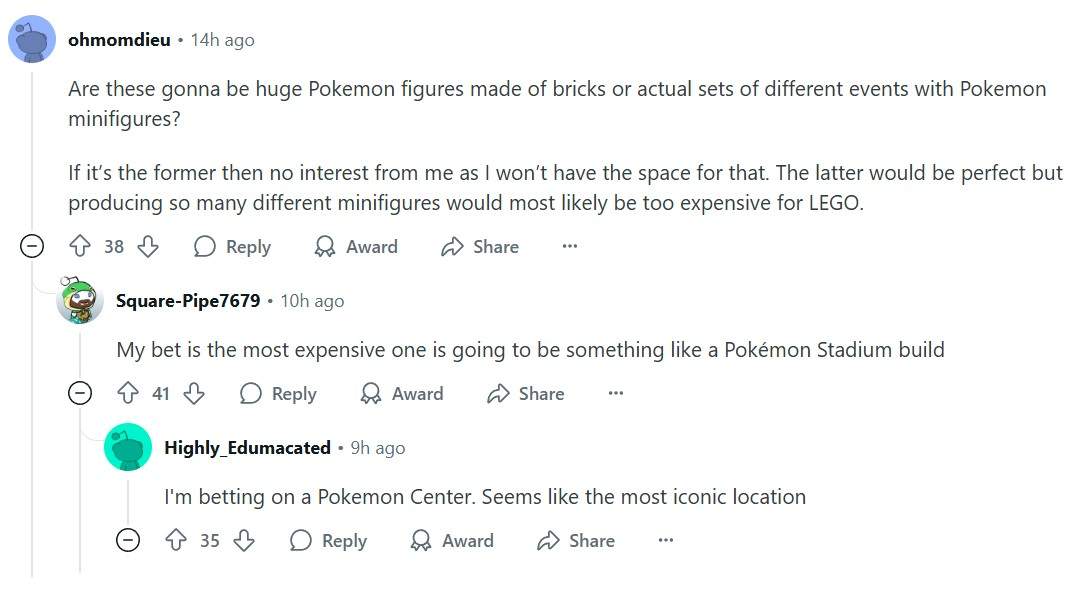Downvote Highly_Edumacated's comment
This screenshot has height=608, width=1081.
244,541
